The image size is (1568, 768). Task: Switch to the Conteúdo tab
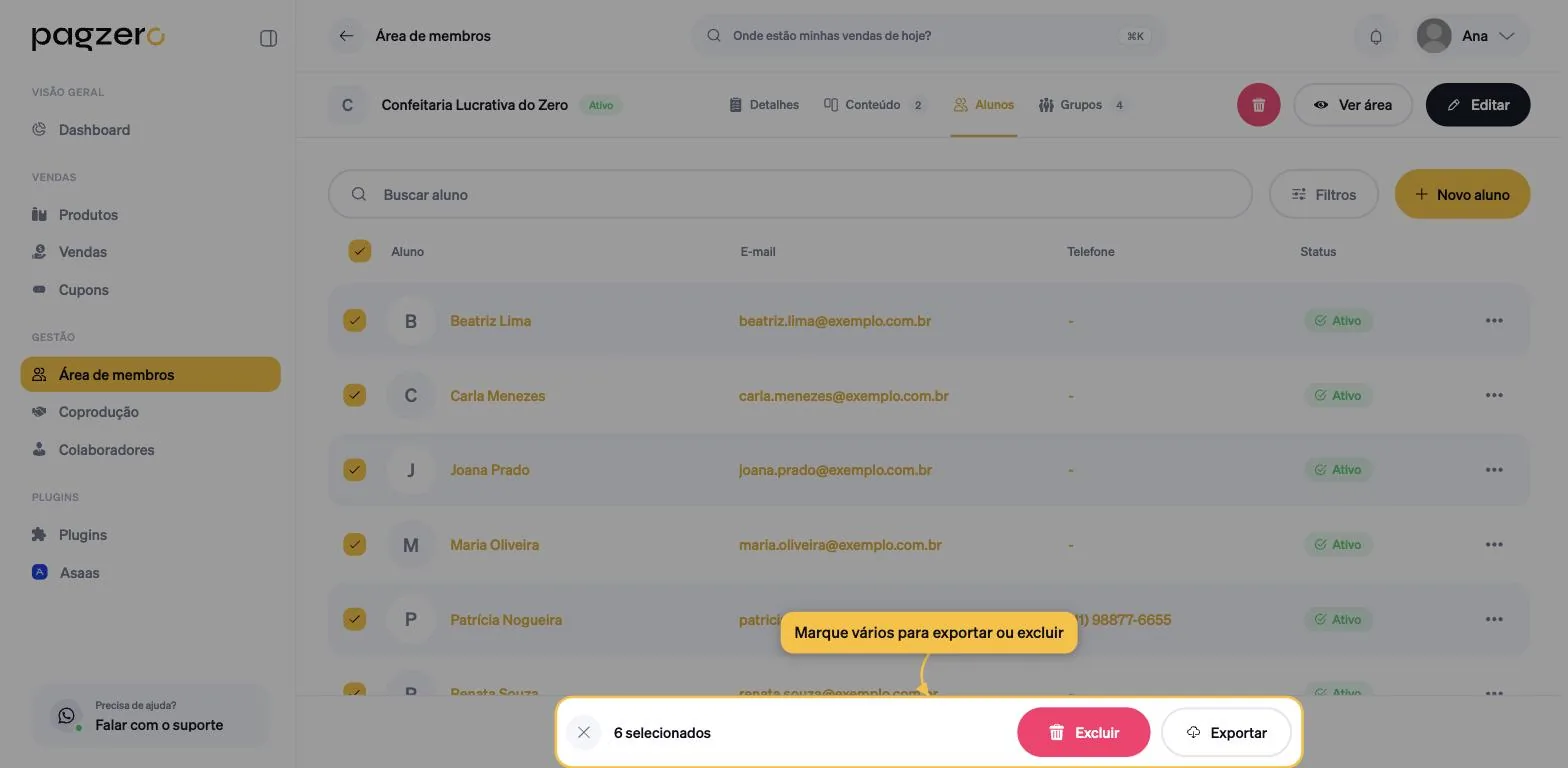875,105
